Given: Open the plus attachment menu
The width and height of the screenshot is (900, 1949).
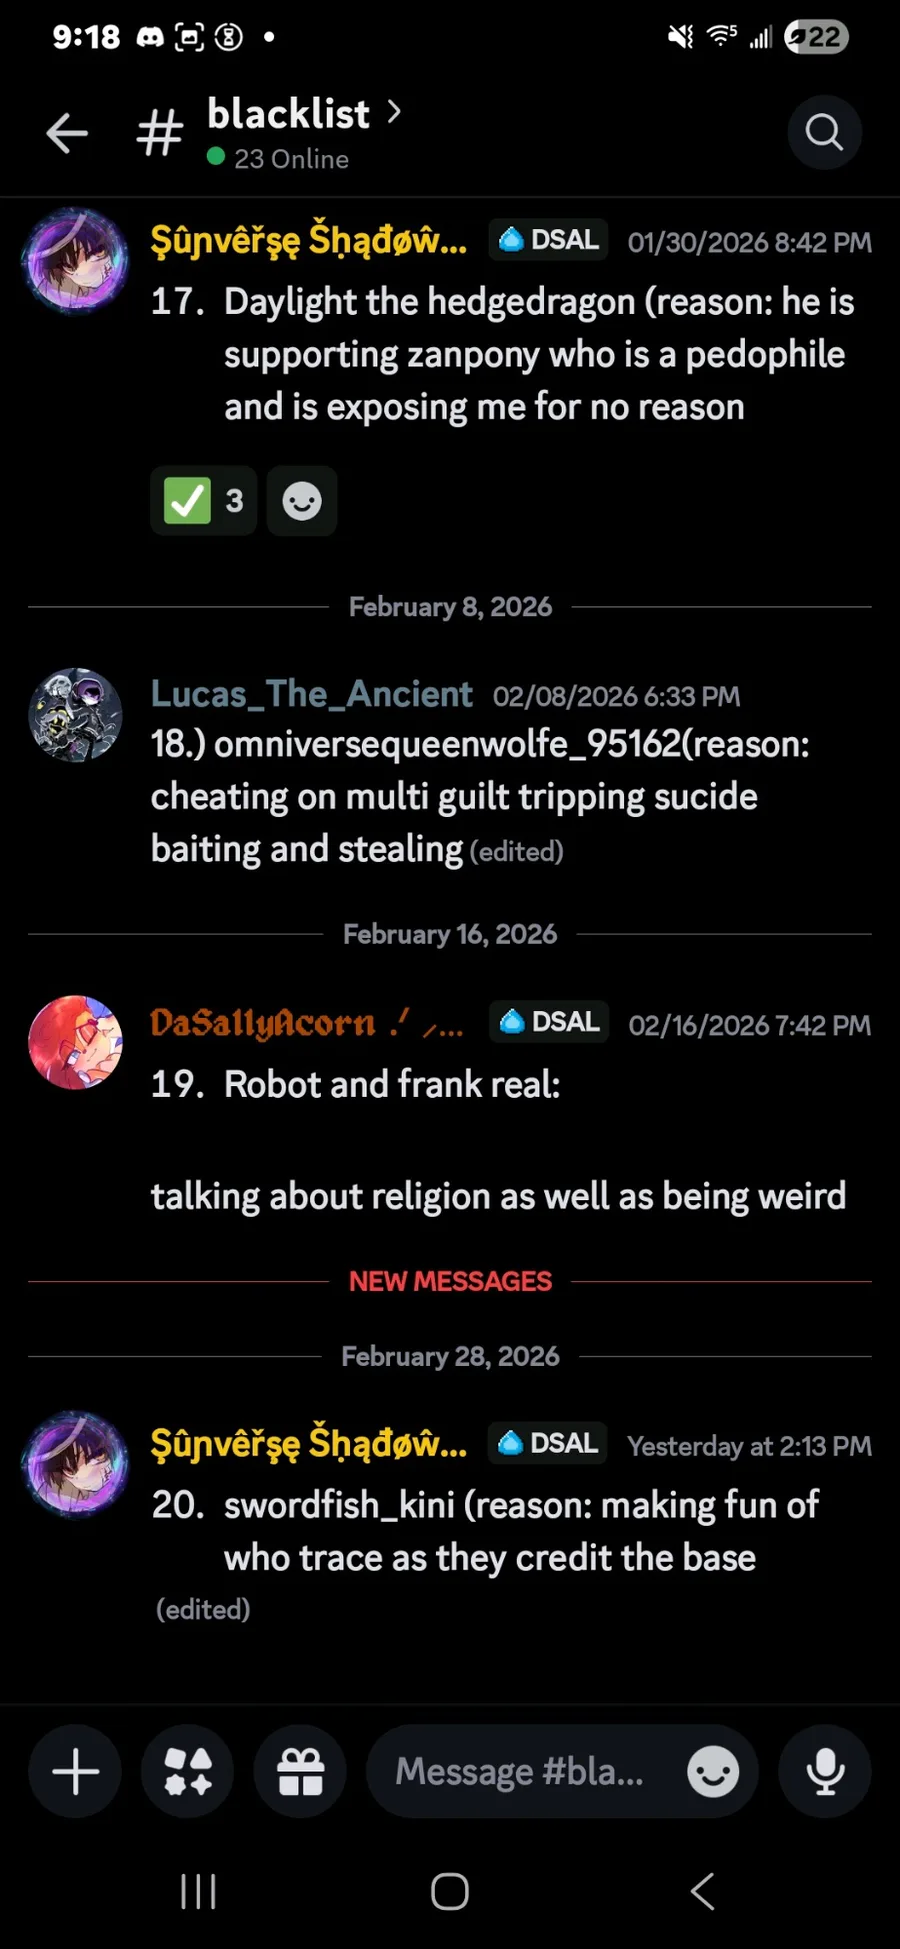Looking at the screenshot, I should (75, 1772).
